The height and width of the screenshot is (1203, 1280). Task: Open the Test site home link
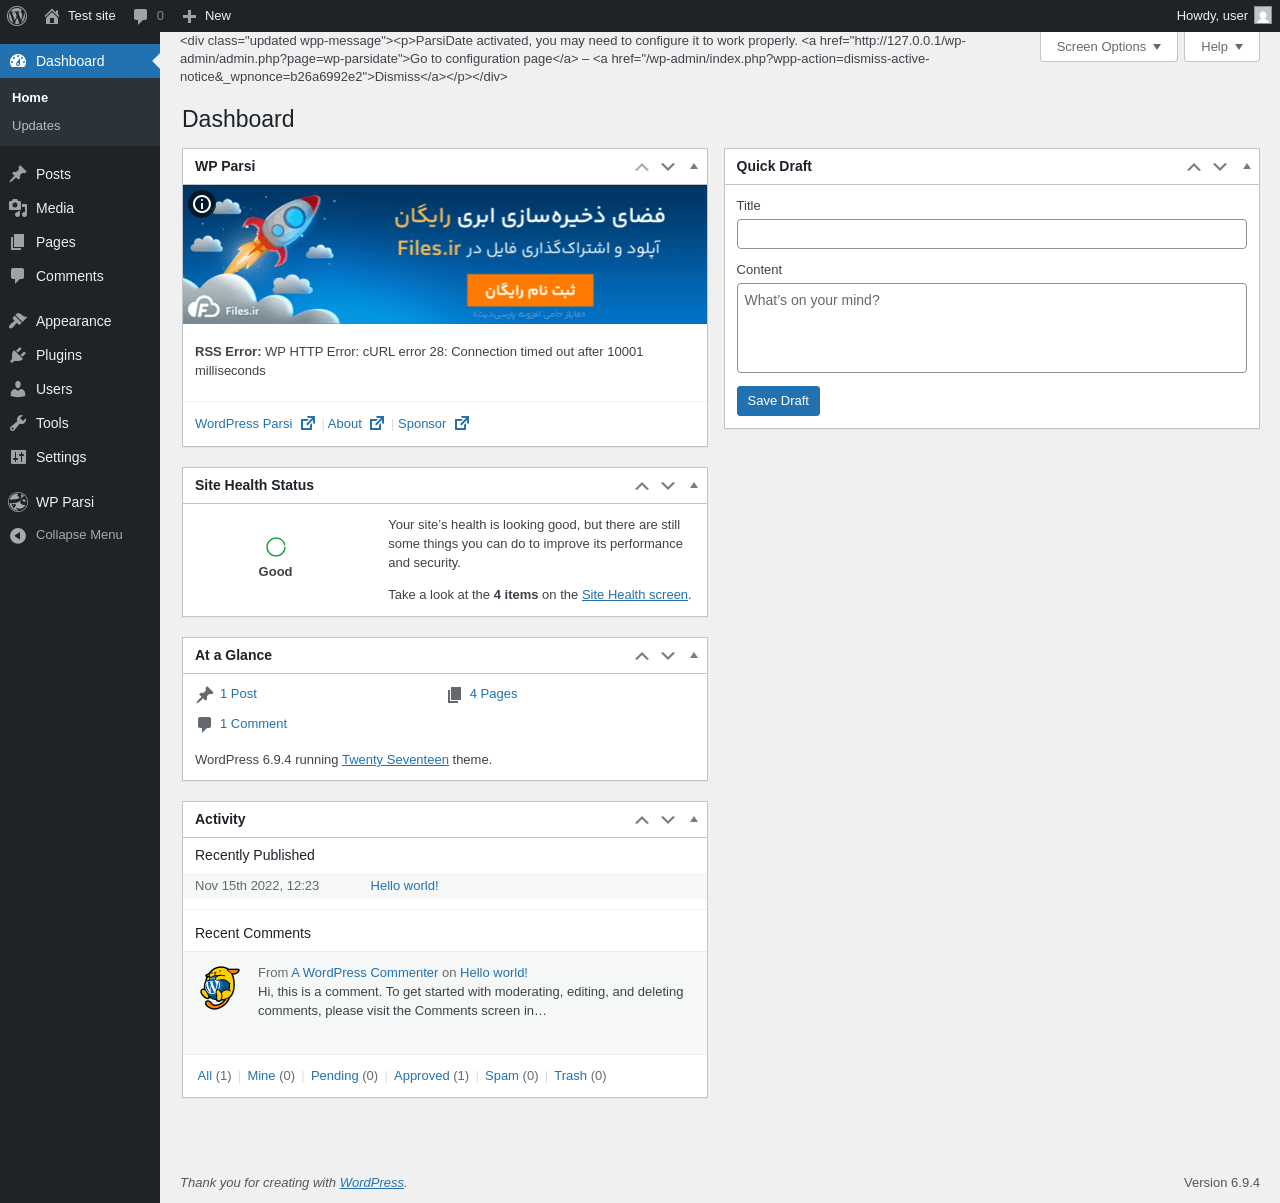[80, 16]
